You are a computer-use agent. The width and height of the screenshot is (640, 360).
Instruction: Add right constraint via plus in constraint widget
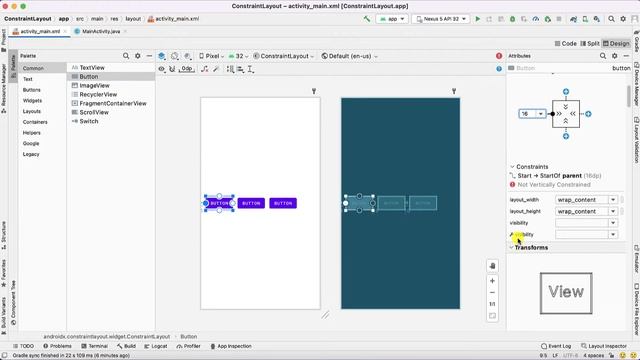[588, 114]
